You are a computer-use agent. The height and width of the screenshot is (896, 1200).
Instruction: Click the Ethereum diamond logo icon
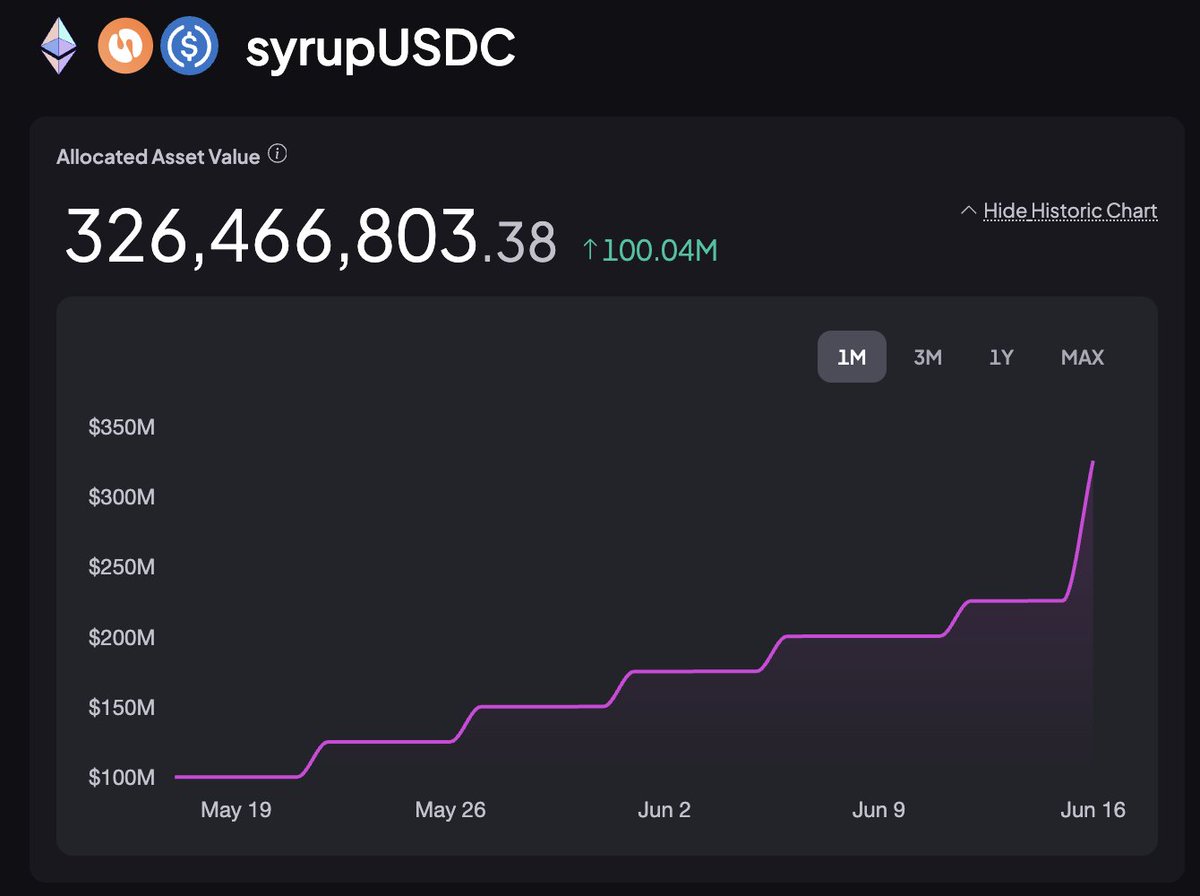(58, 46)
